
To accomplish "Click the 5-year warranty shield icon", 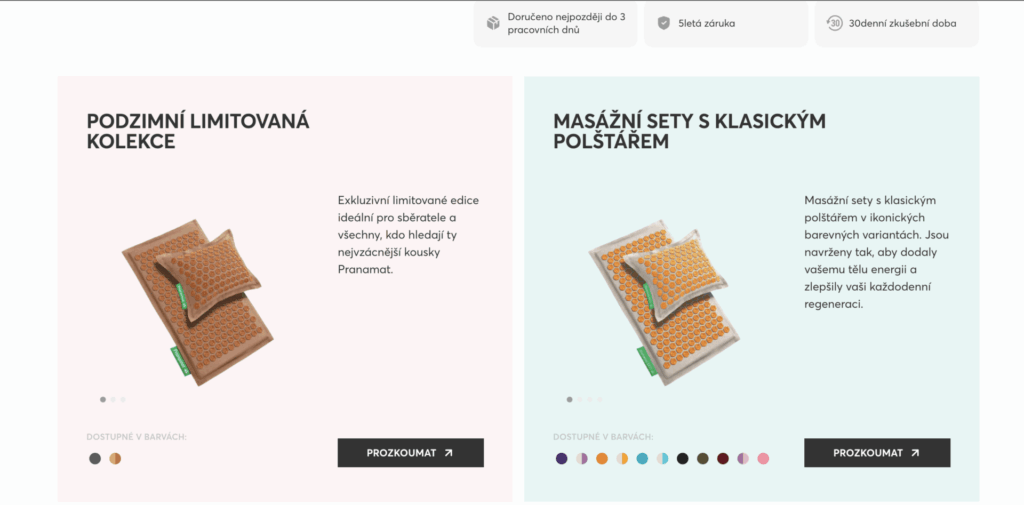I will (x=664, y=23).
